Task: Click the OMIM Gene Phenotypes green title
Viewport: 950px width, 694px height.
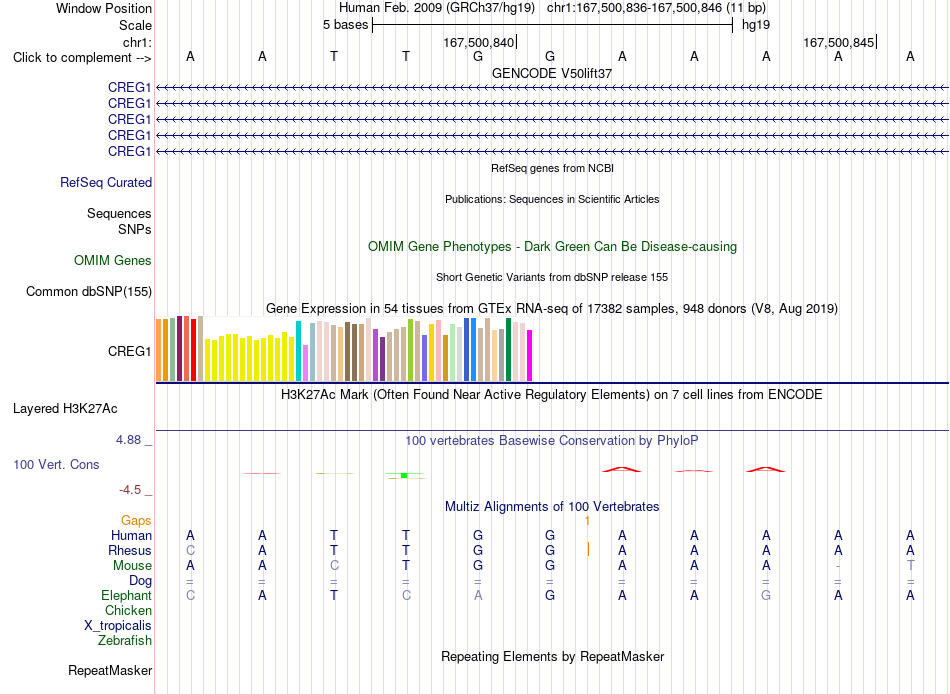Action: click(553, 247)
